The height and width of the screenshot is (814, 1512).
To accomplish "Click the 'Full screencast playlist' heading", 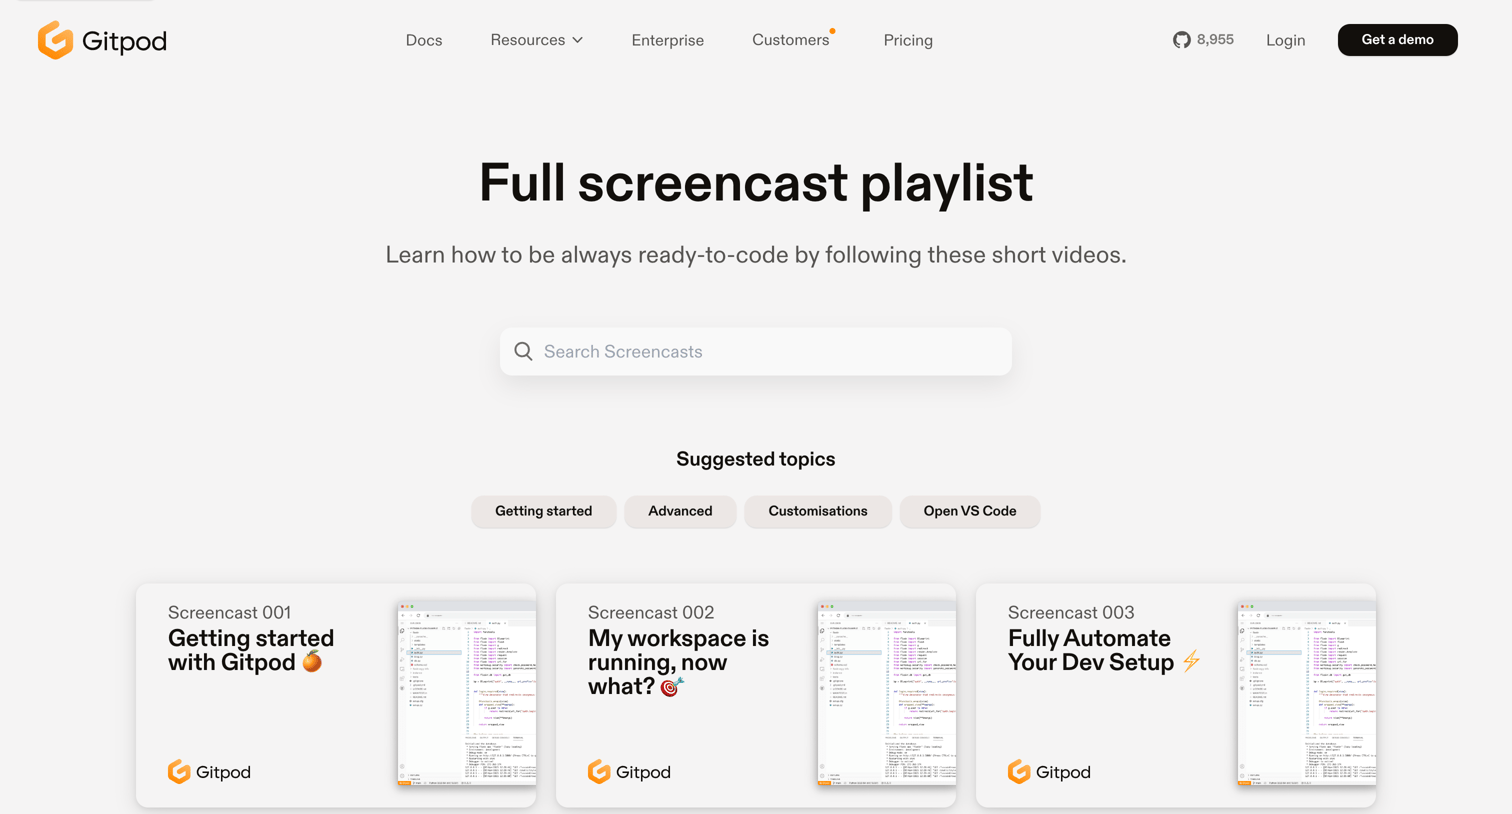I will click(756, 183).
